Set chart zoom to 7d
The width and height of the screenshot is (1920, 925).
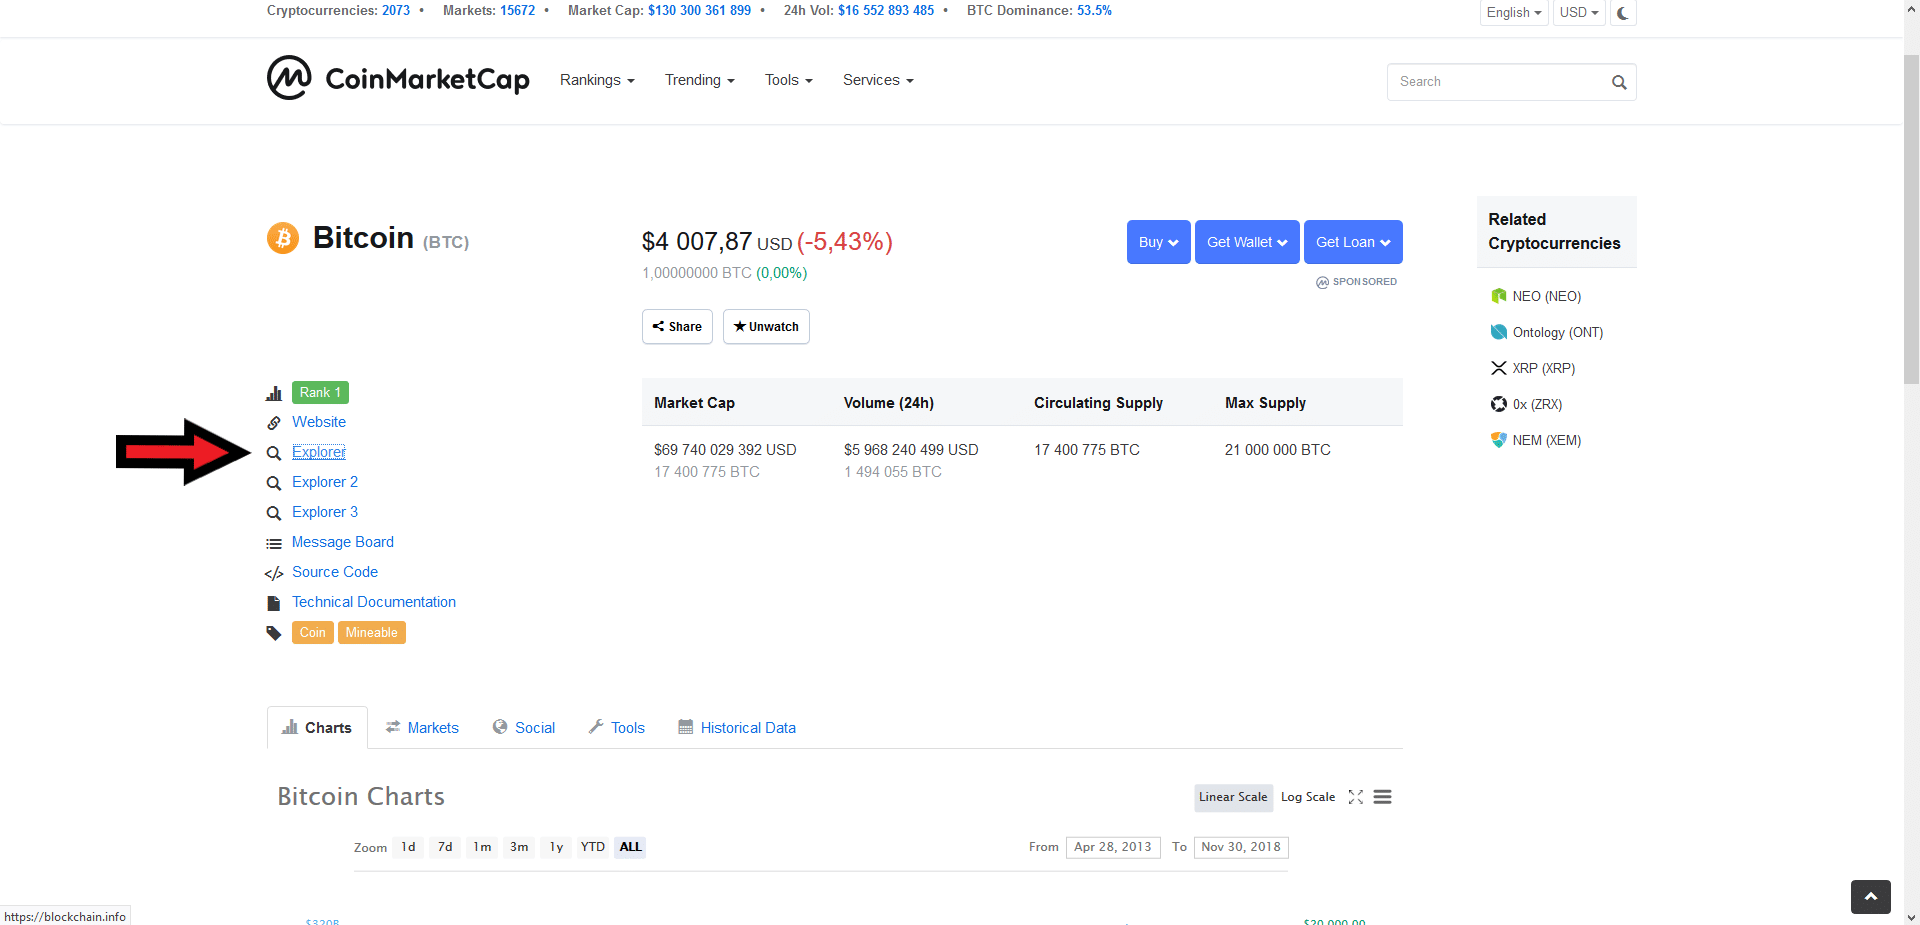click(445, 847)
